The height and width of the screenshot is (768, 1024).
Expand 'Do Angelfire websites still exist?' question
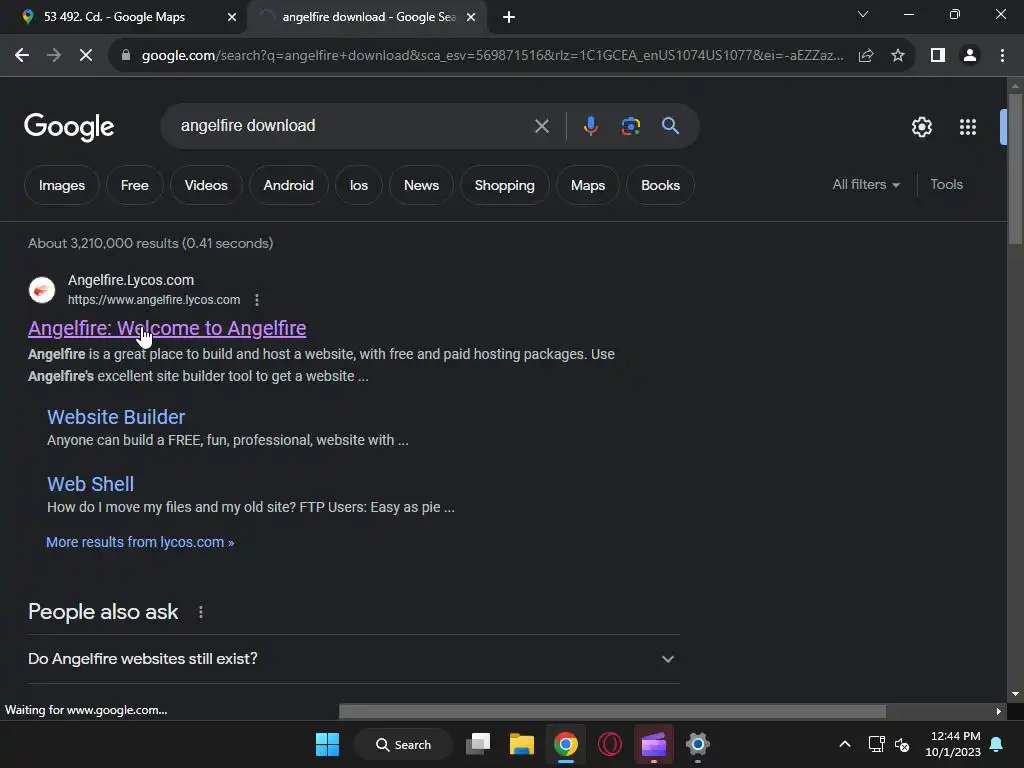353,659
